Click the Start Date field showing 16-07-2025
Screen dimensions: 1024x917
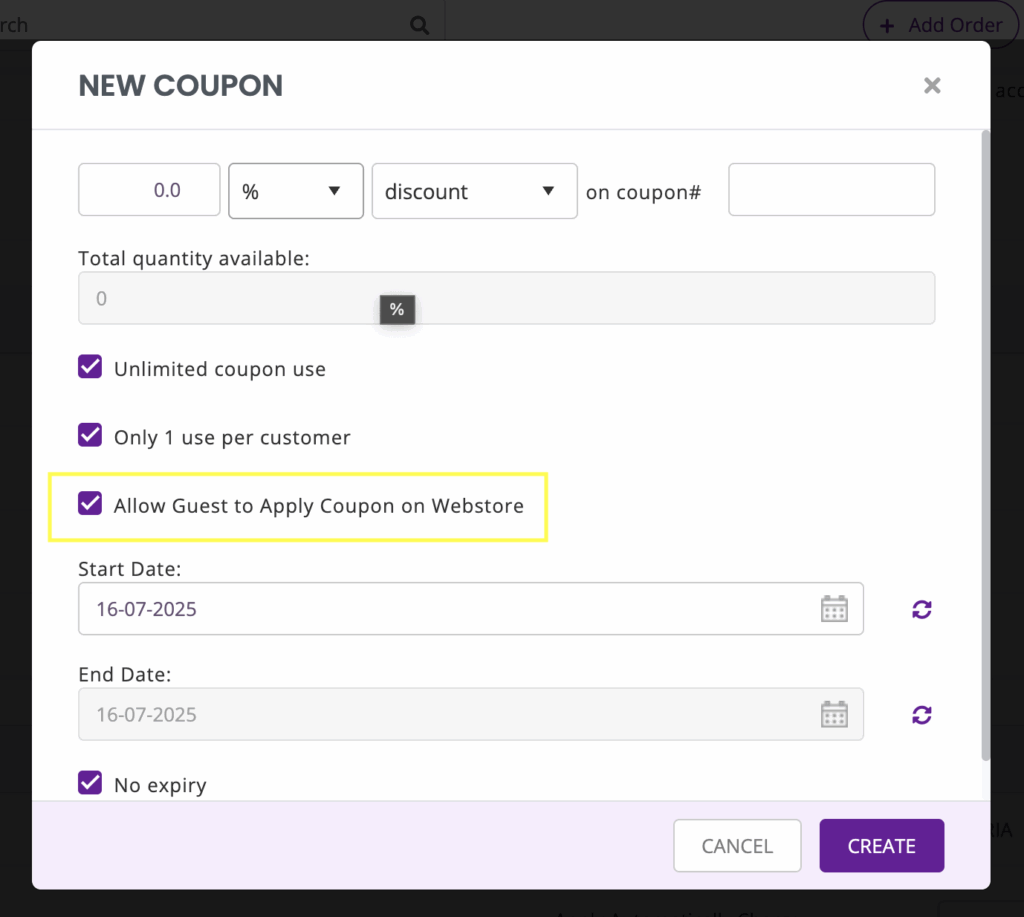(471, 609)
